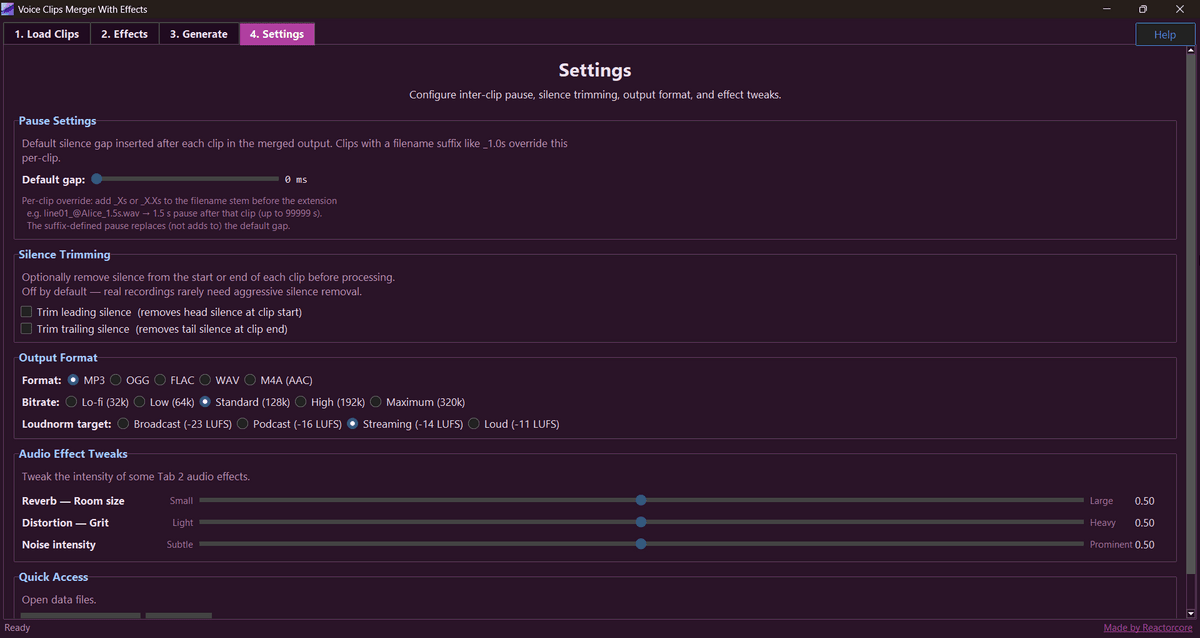The image size is (1200, 638).
Task: Select M4A (AAC) output format
Action: 251,380
